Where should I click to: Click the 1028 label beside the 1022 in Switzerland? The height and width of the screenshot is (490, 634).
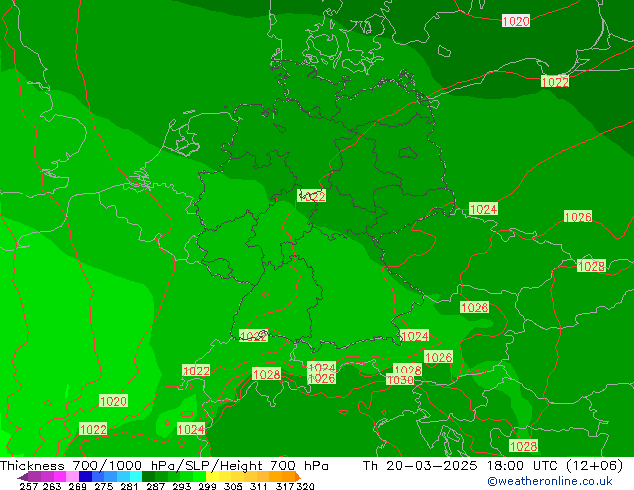tap(266, 374)
